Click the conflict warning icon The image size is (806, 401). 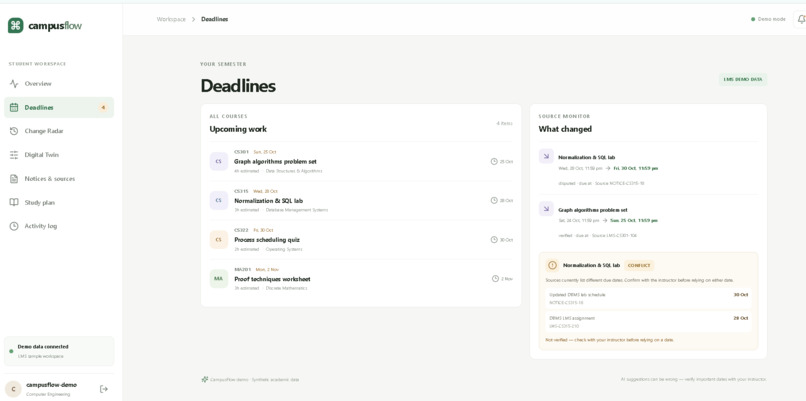[x=552, y=265]
